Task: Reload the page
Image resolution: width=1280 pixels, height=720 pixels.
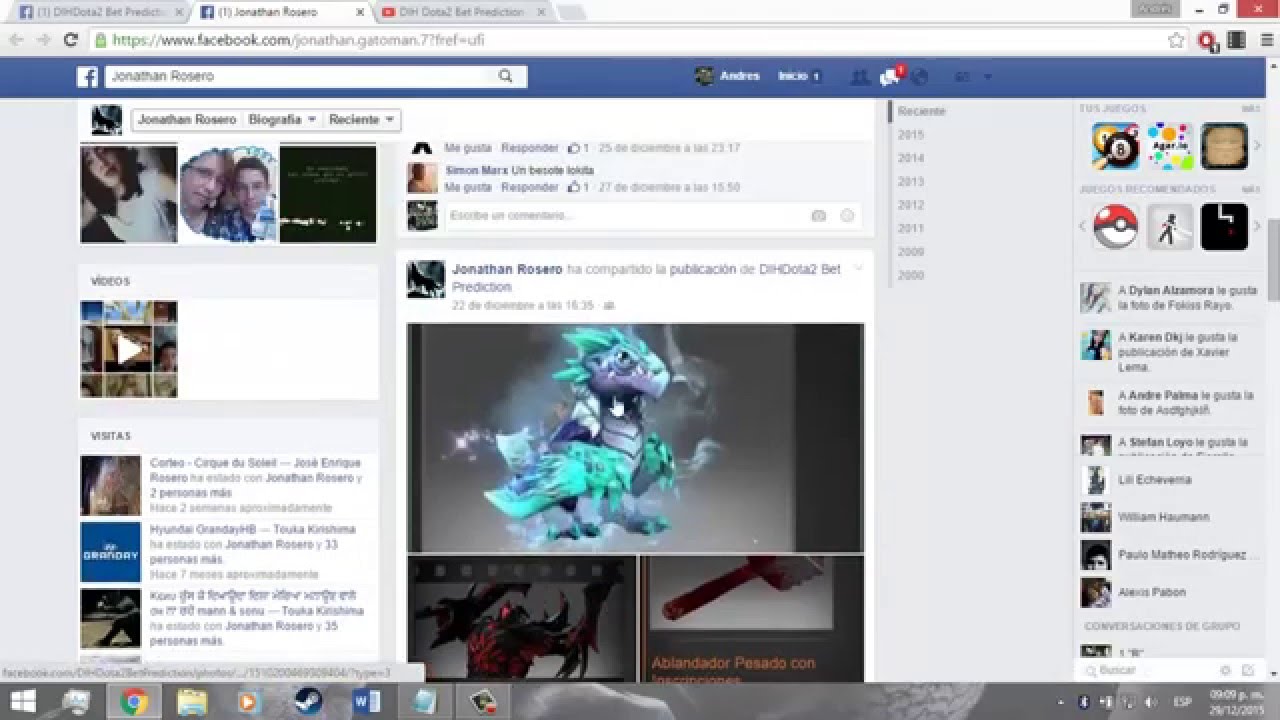Action: coord(70,40)
